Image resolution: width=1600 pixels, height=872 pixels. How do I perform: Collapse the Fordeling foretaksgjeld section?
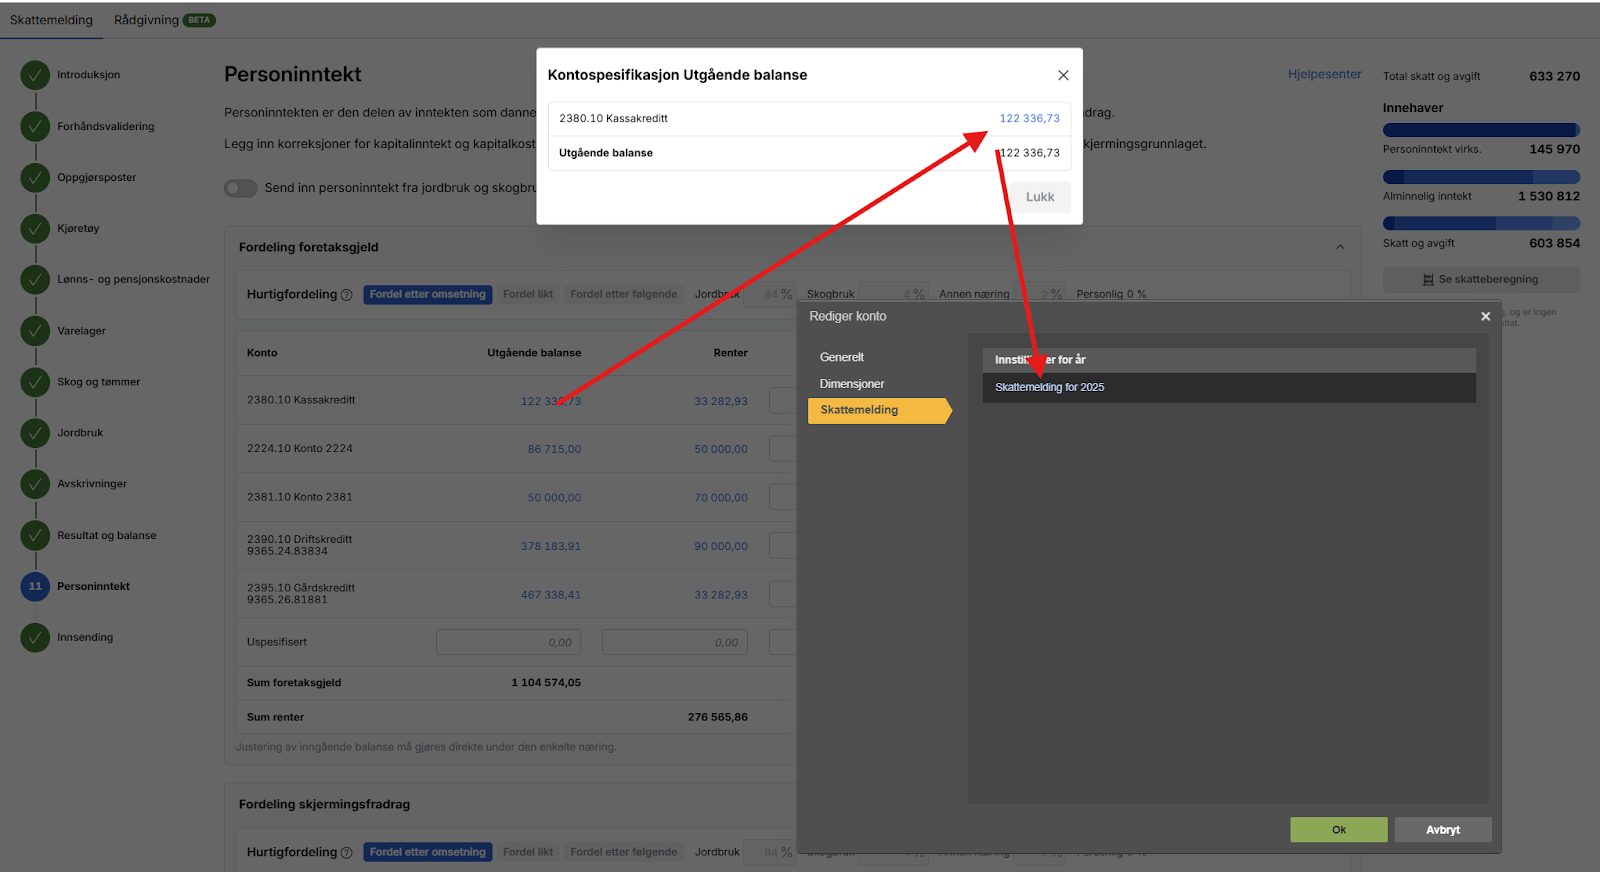(x=1340, y=247)
